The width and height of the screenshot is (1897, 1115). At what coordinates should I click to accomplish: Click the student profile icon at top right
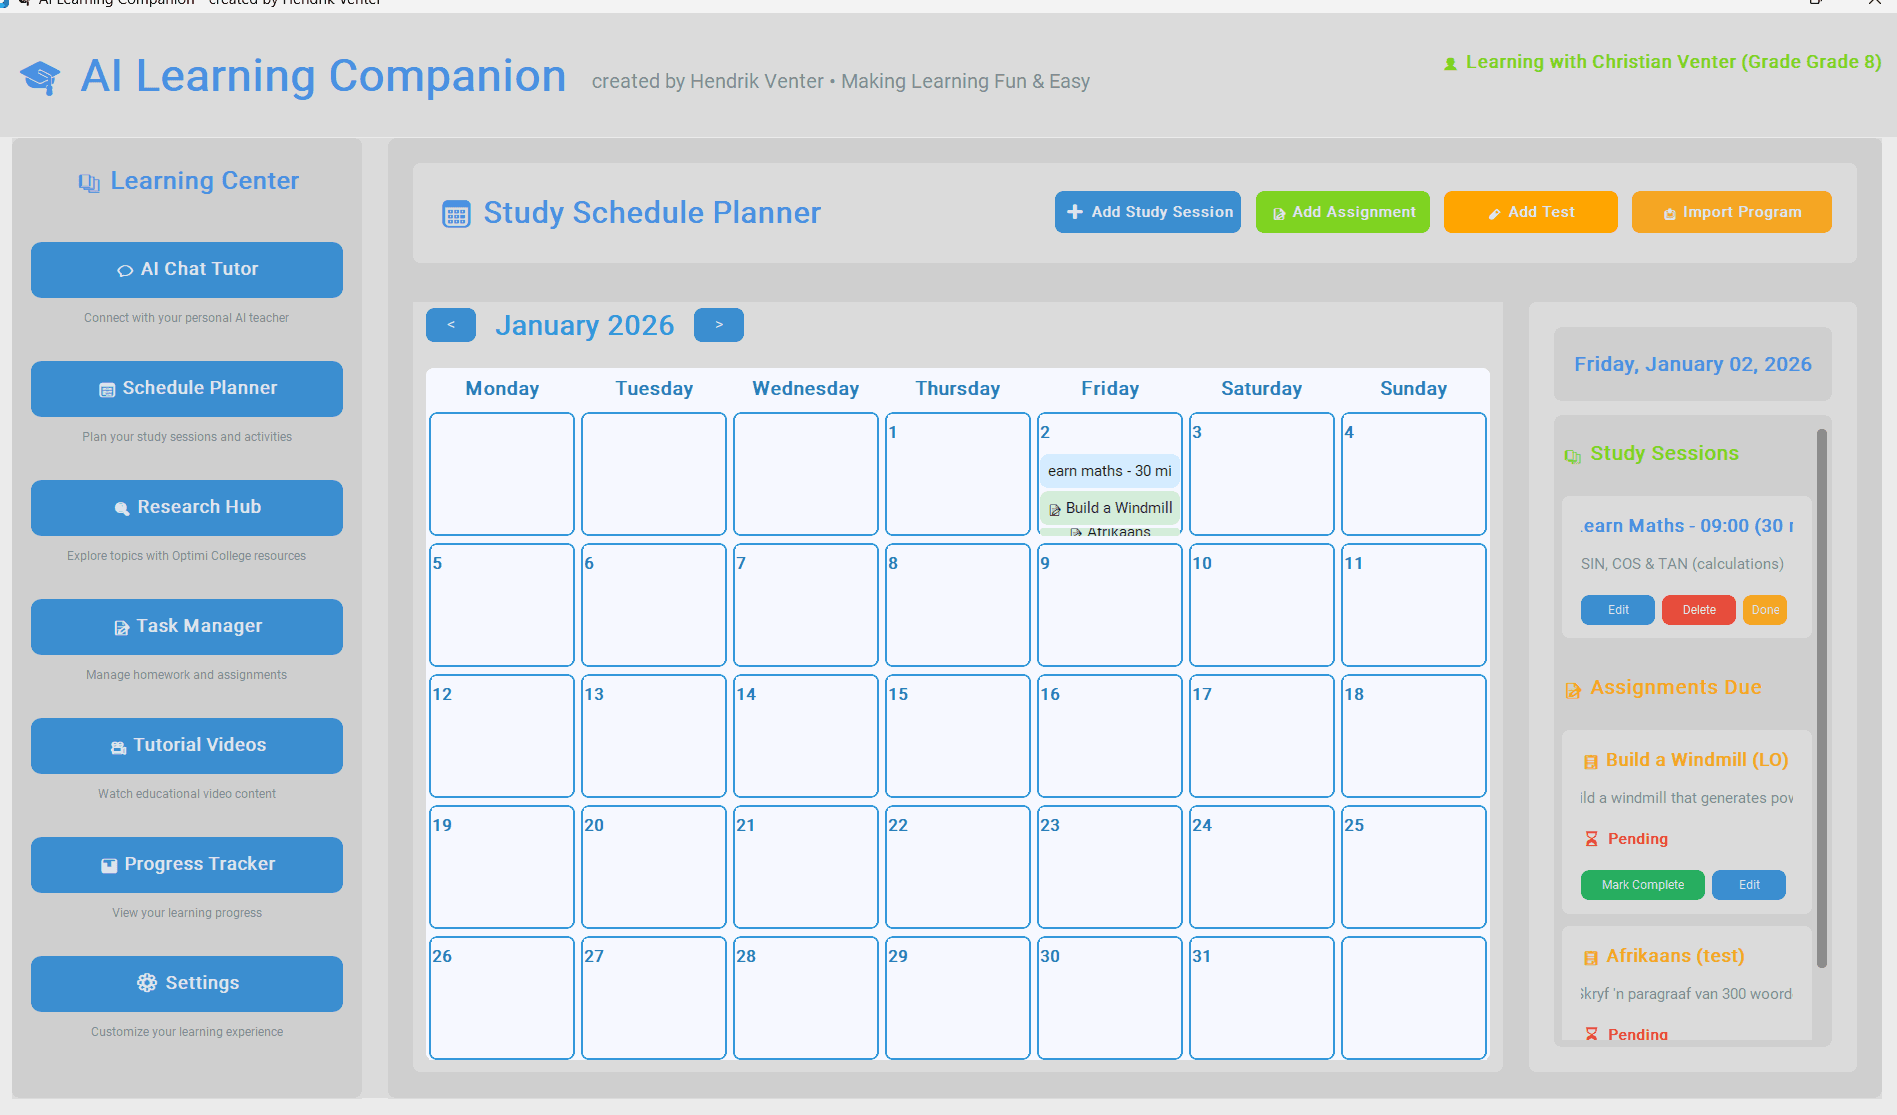[x=1450, y=63]
